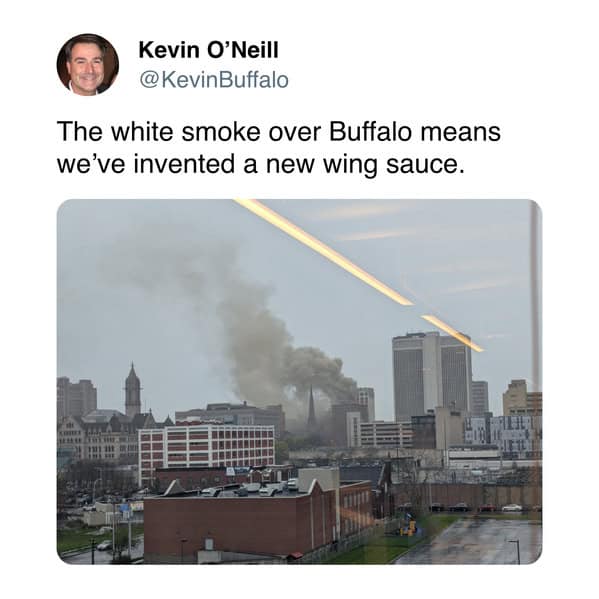Click the blue patterned building on the right
The height and width of the screenshot is (599, 599).
(x=502, y=434)
